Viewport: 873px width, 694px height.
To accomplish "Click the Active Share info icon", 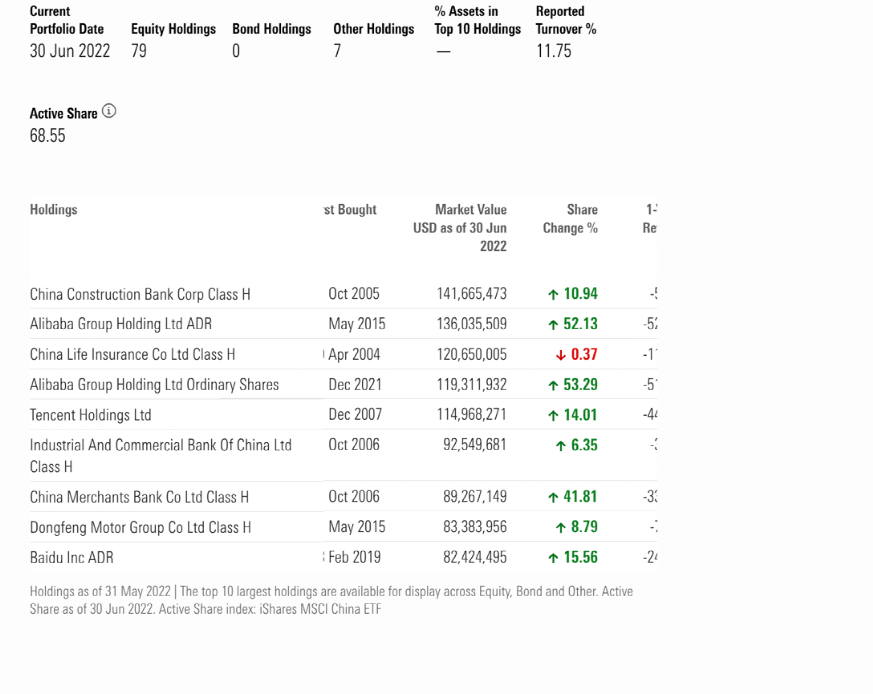I will 109,111.
